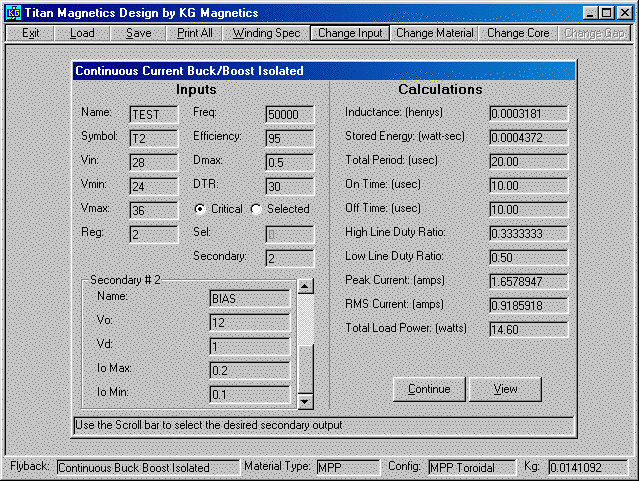Click the Low Line Duty Ratio value
Image resolution: width=639 pixels, height=481 pixels.
[529, 258]
